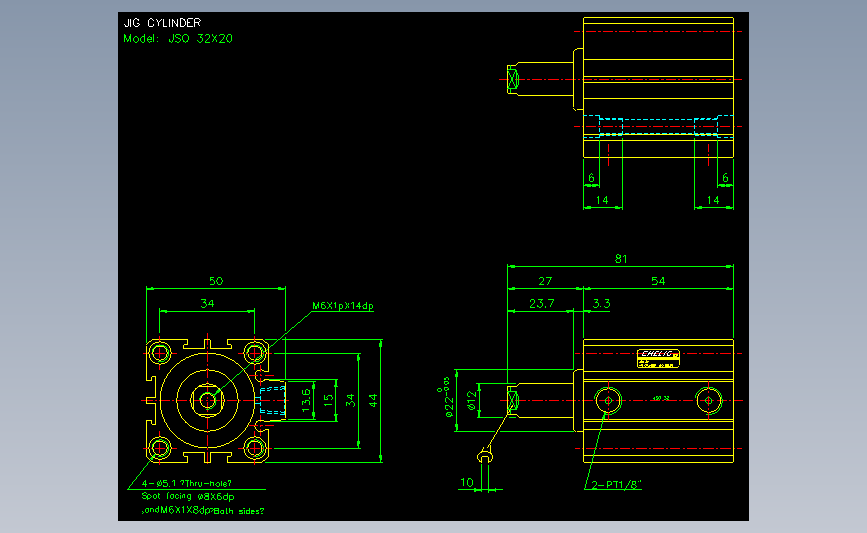Click the '50' width dimension value
This screenshot has width=867, height=533.
click(216, 281)
